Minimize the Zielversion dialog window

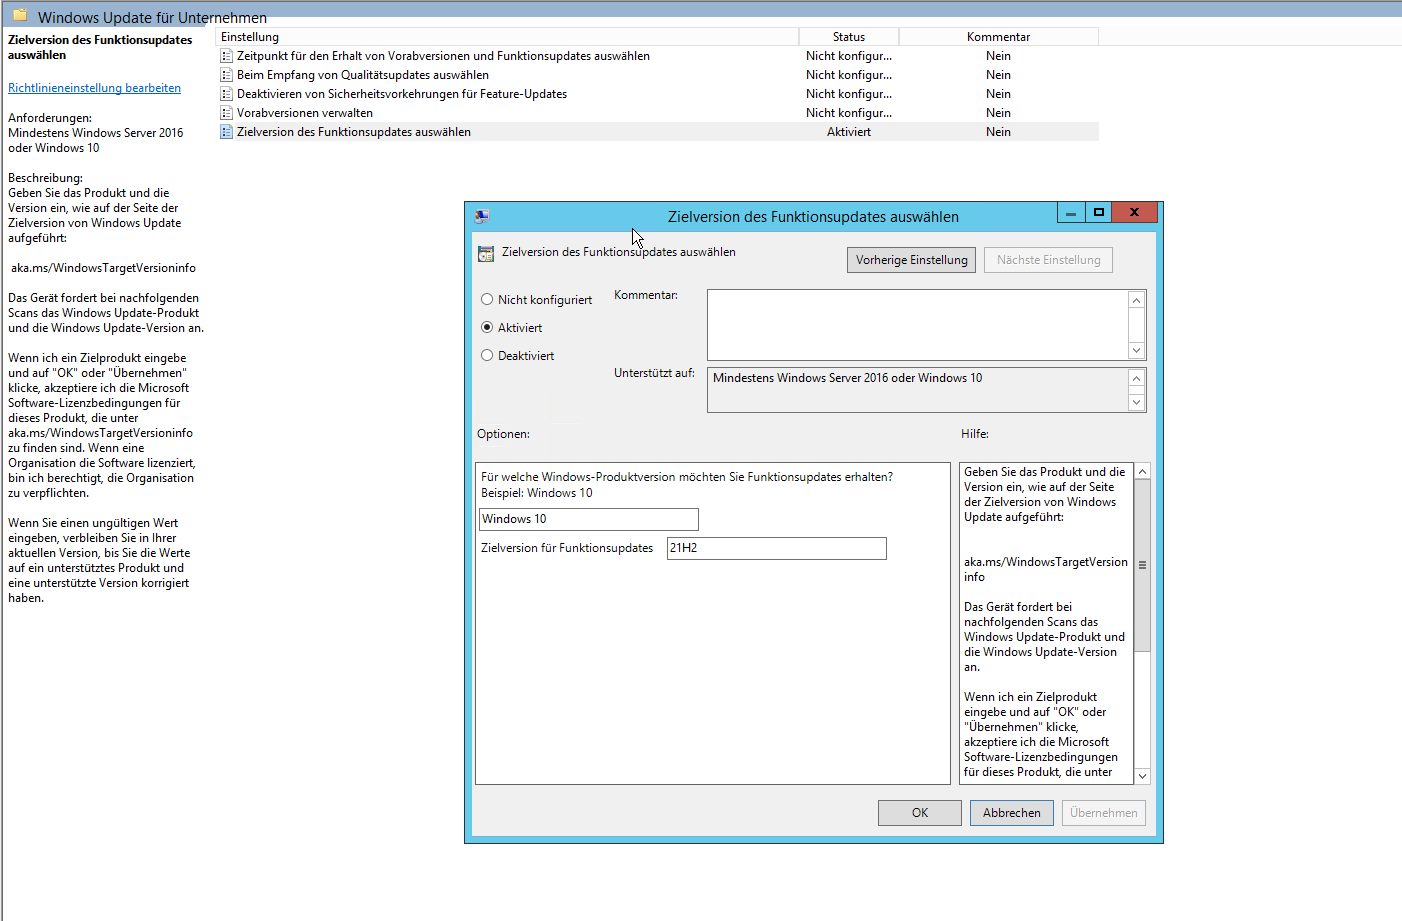[1071, 213]
